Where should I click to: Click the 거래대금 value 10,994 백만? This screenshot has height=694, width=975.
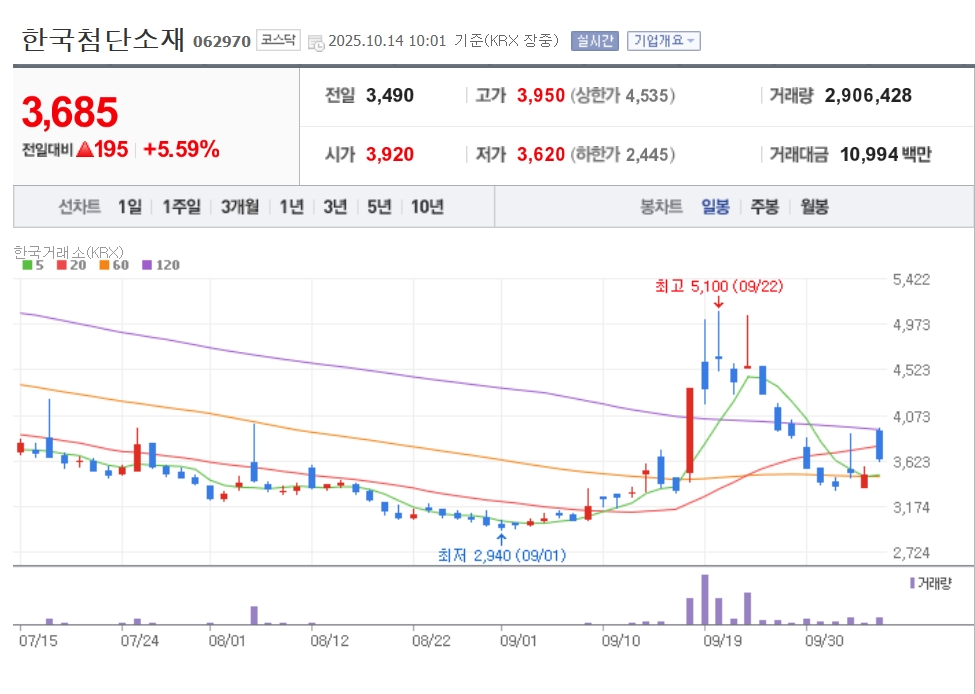tap(885, 154)
